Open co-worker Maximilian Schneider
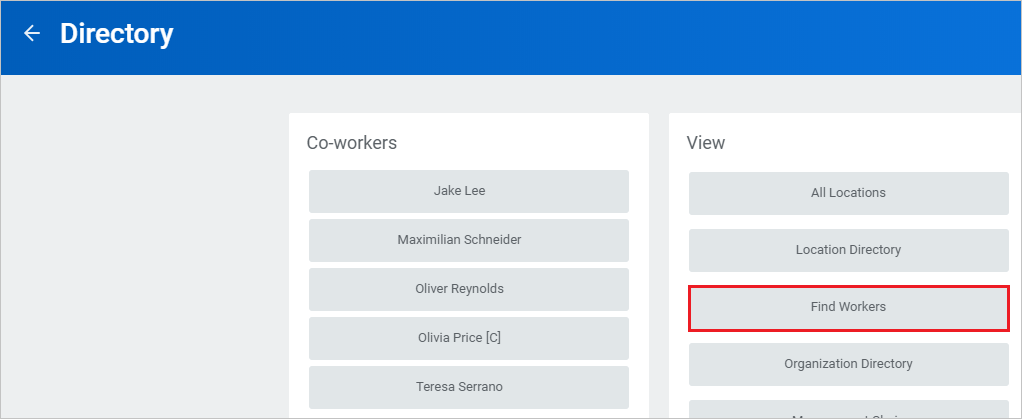The height and width of the screenshot is (419, 1022). click(469, 240)
